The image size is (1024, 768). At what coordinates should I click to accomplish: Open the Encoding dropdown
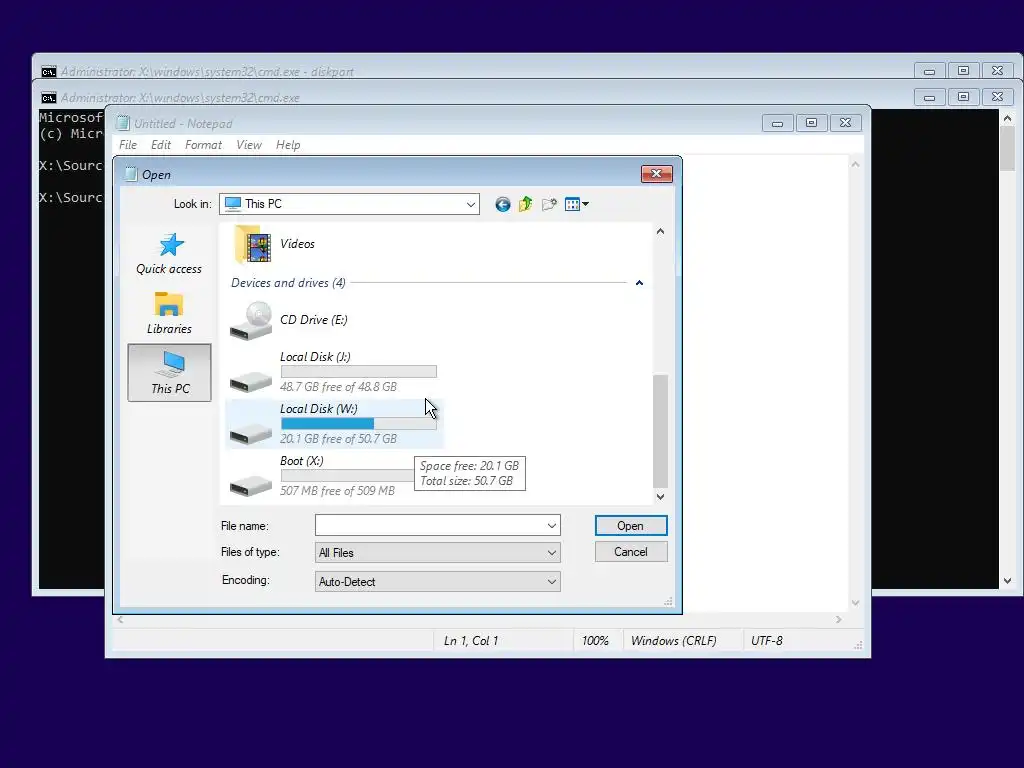click(552, 581)
